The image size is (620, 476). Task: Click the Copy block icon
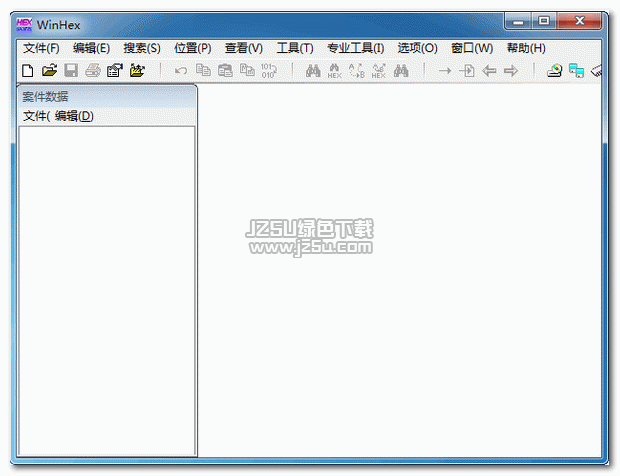(x=203, y=70)
